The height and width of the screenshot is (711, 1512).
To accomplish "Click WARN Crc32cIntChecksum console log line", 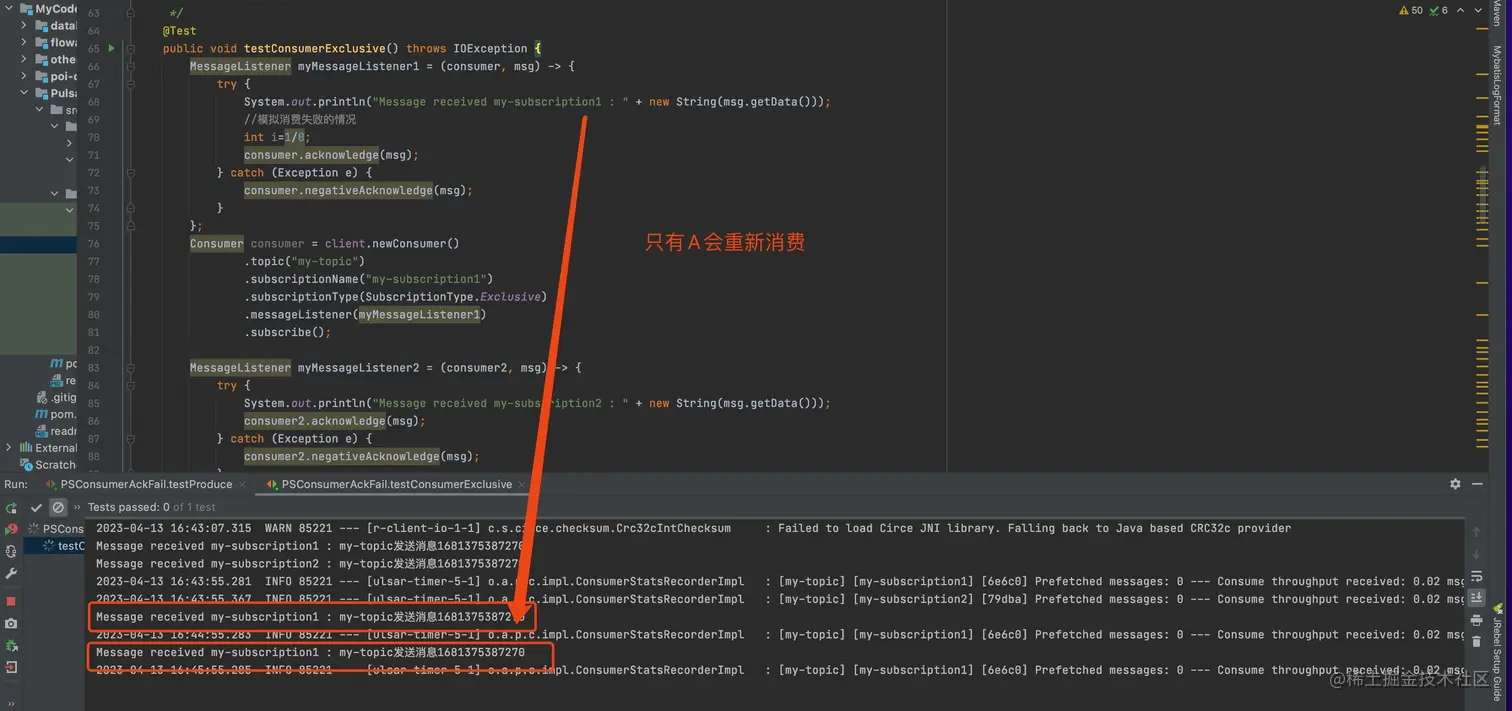I will click(x=693, y=528).
